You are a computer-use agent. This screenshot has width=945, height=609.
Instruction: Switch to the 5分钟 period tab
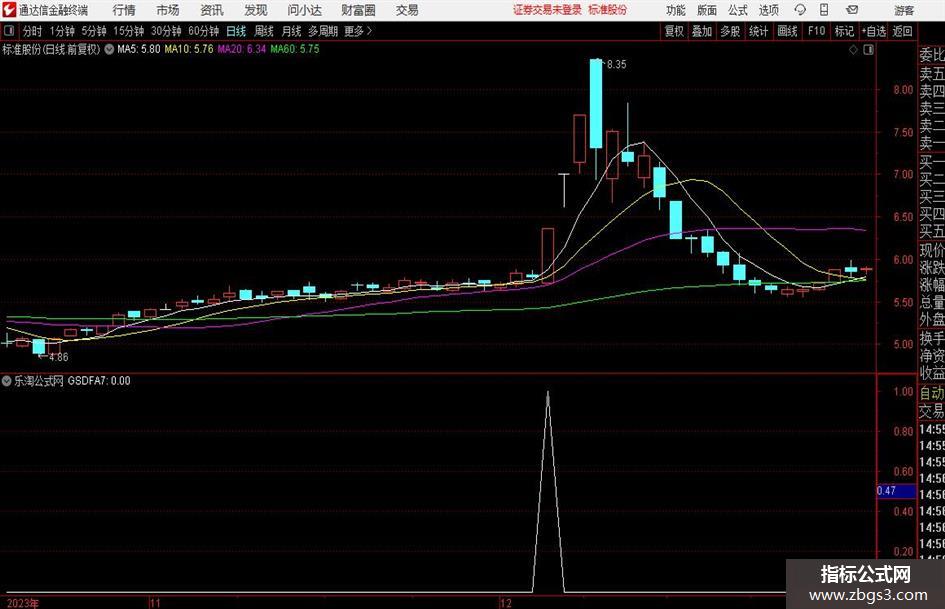pyautogui.click(x=94, y=31)
